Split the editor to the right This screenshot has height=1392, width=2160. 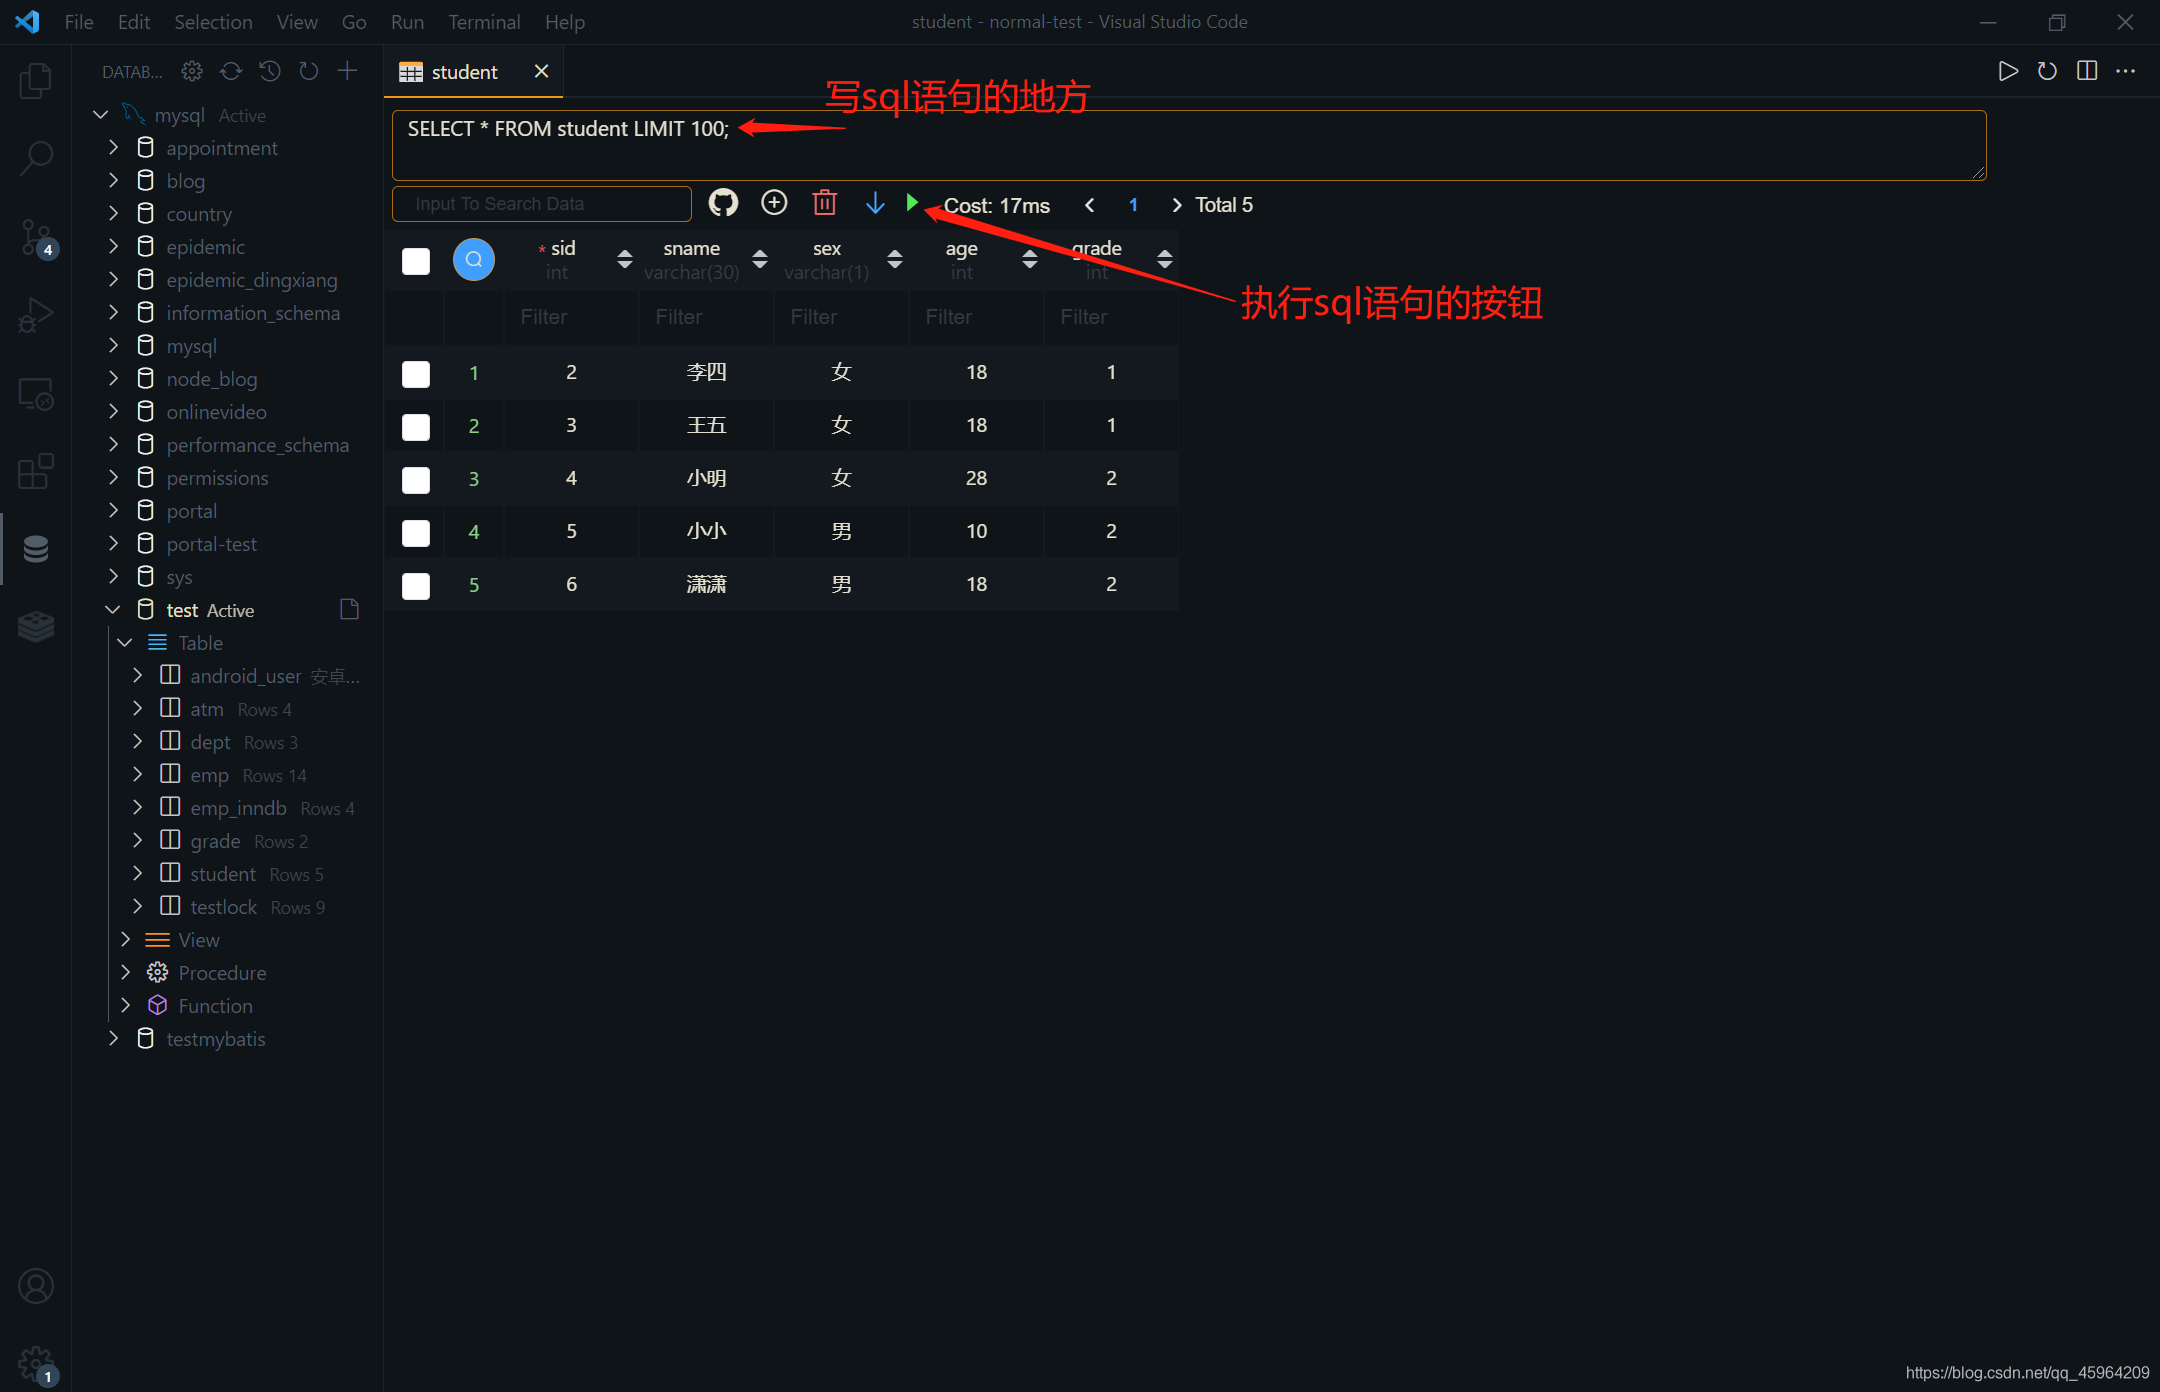pyautogui.click(x=2087, y=71)
